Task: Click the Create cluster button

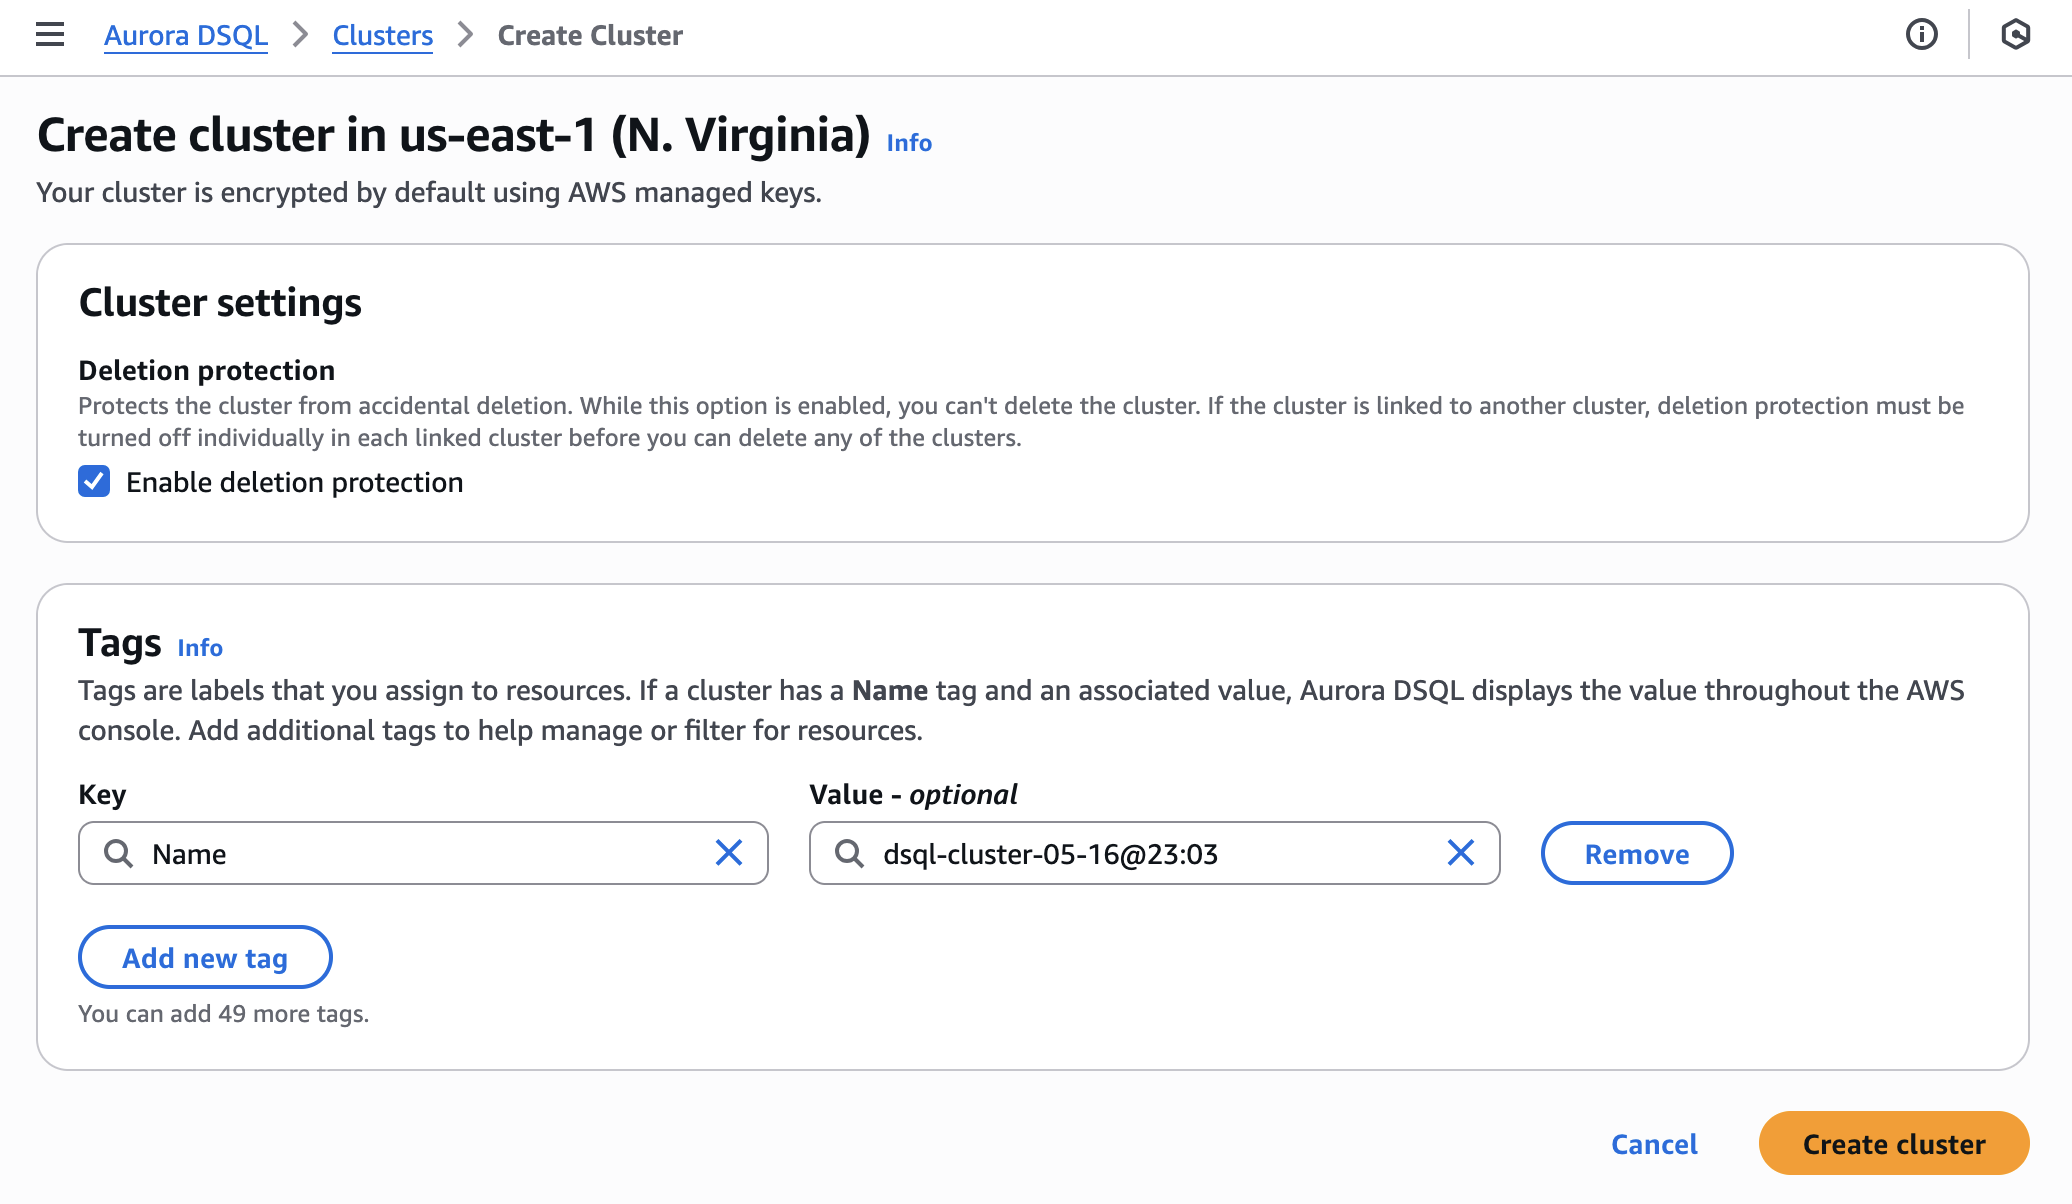Action: click(1894, 1143)
